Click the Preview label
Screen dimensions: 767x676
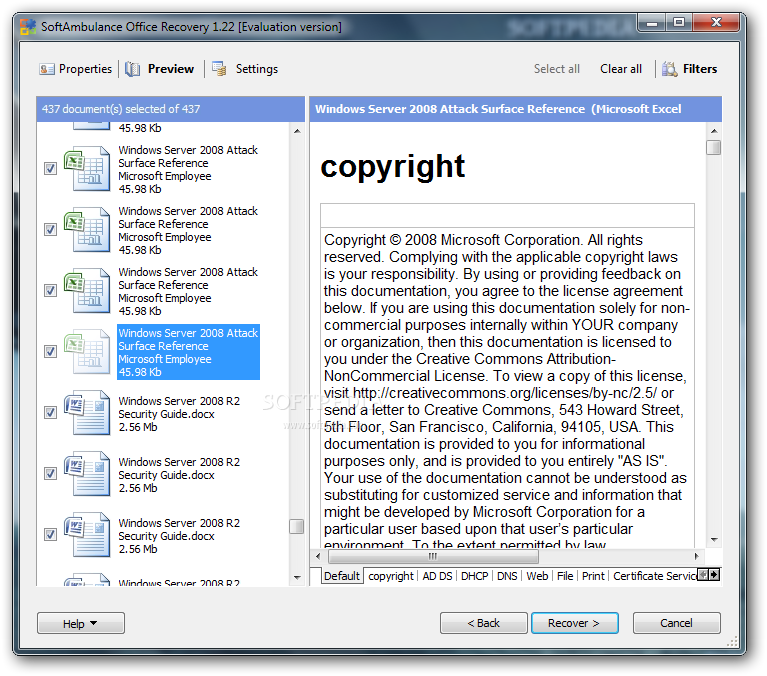click(x=171, y=69)
